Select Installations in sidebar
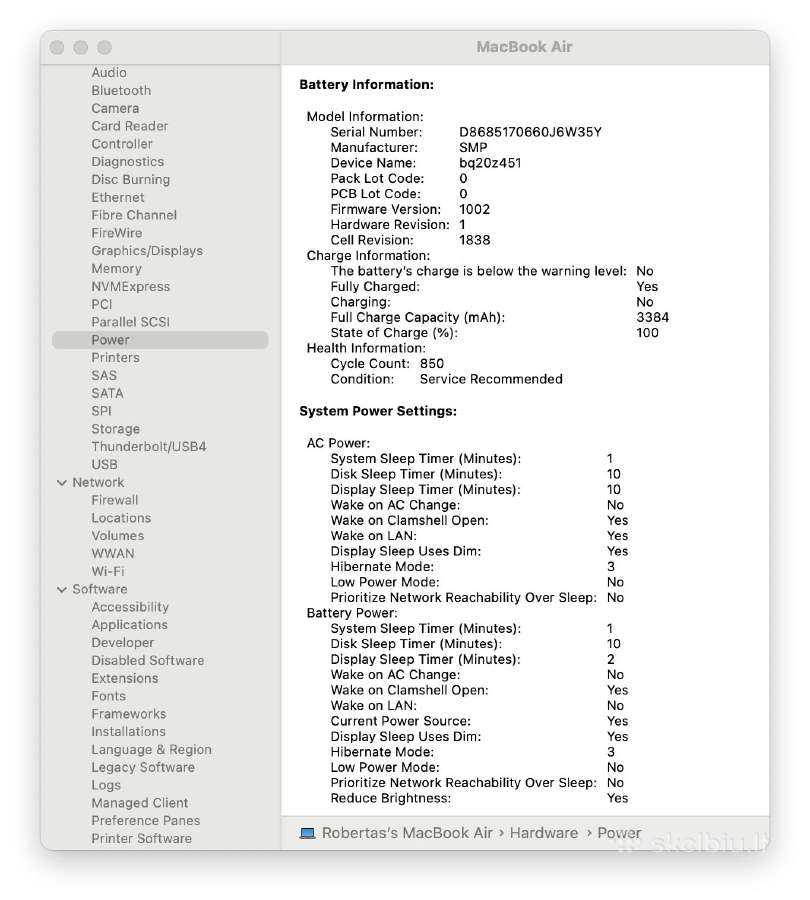This screenshot has width=810, height=900. pos(128,732)
